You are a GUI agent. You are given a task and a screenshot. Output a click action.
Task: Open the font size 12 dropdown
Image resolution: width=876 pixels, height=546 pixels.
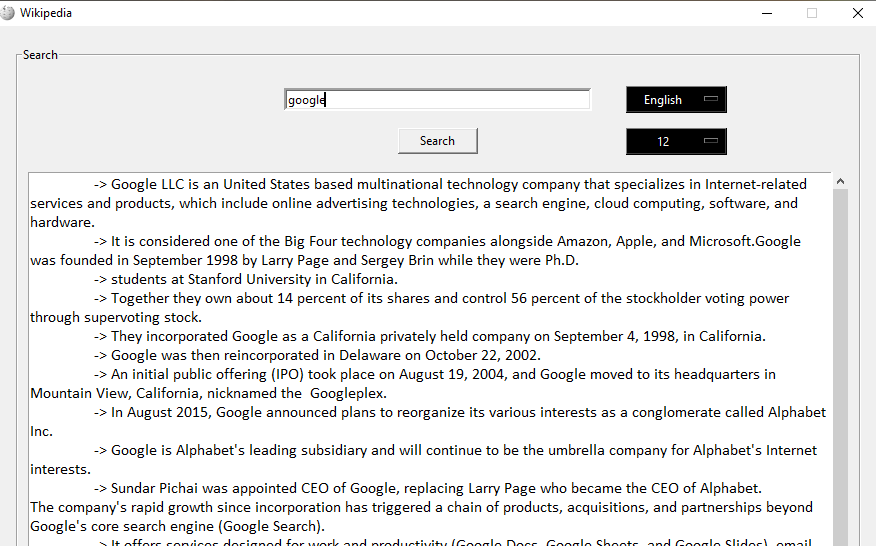click(676, 141)
